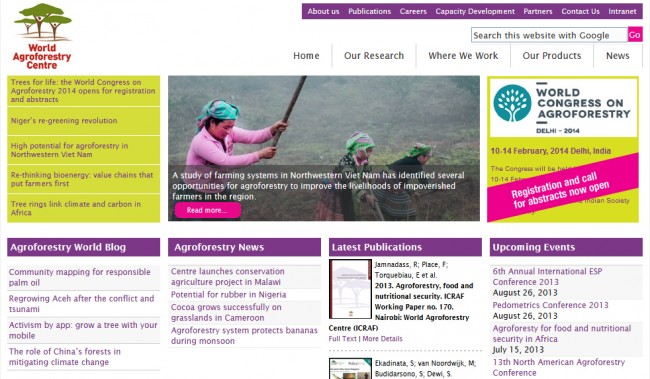Image resolution: width=650 pixels, height=379 pixels.
Task: Click the '2013. Agroforestry, food and' publication title
Action: coord(424,286)
